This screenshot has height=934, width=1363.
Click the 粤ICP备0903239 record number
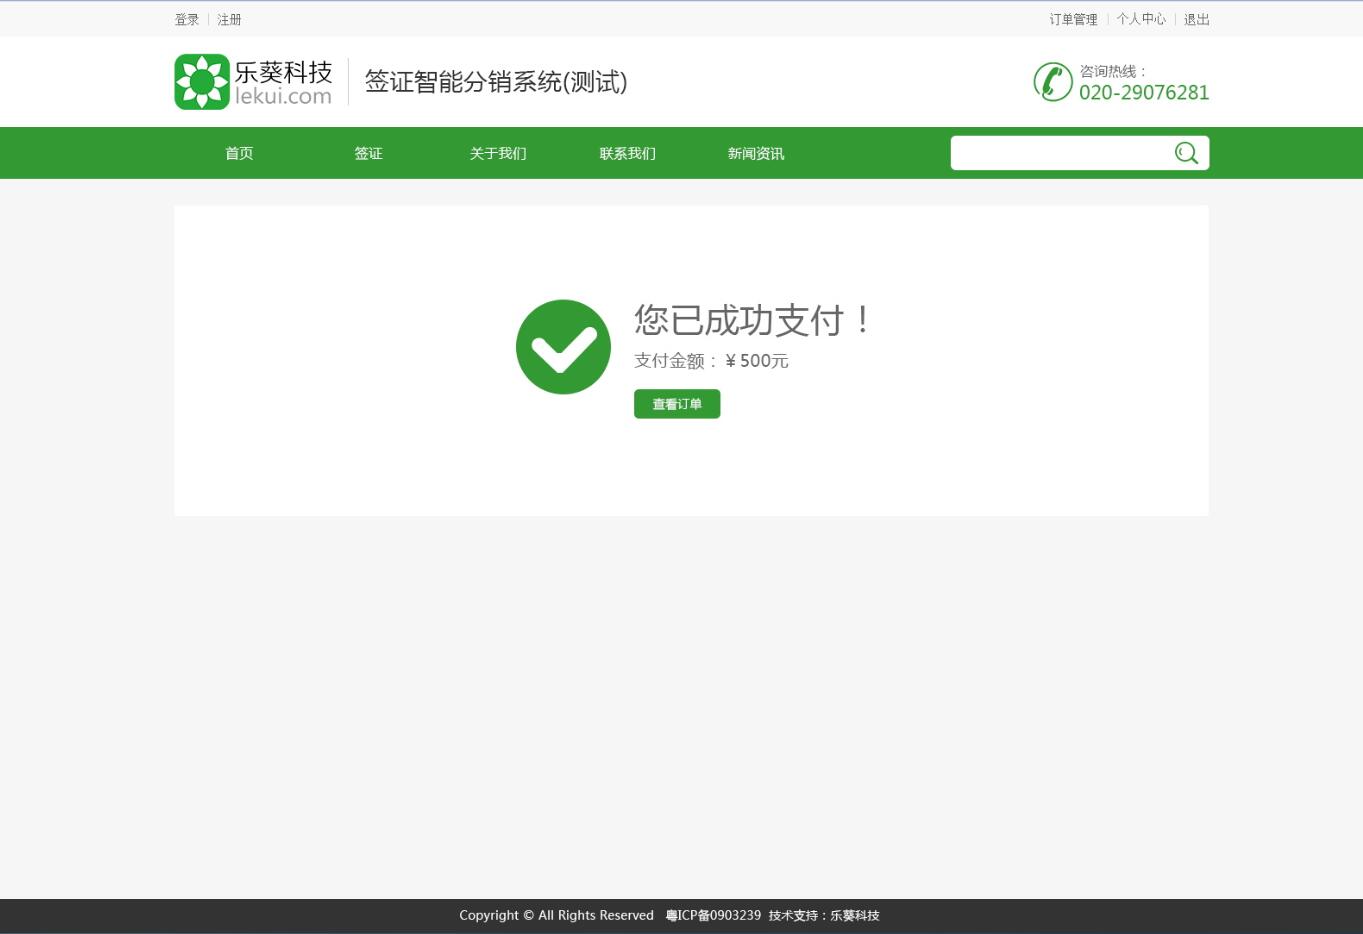[x=712, y=915]
